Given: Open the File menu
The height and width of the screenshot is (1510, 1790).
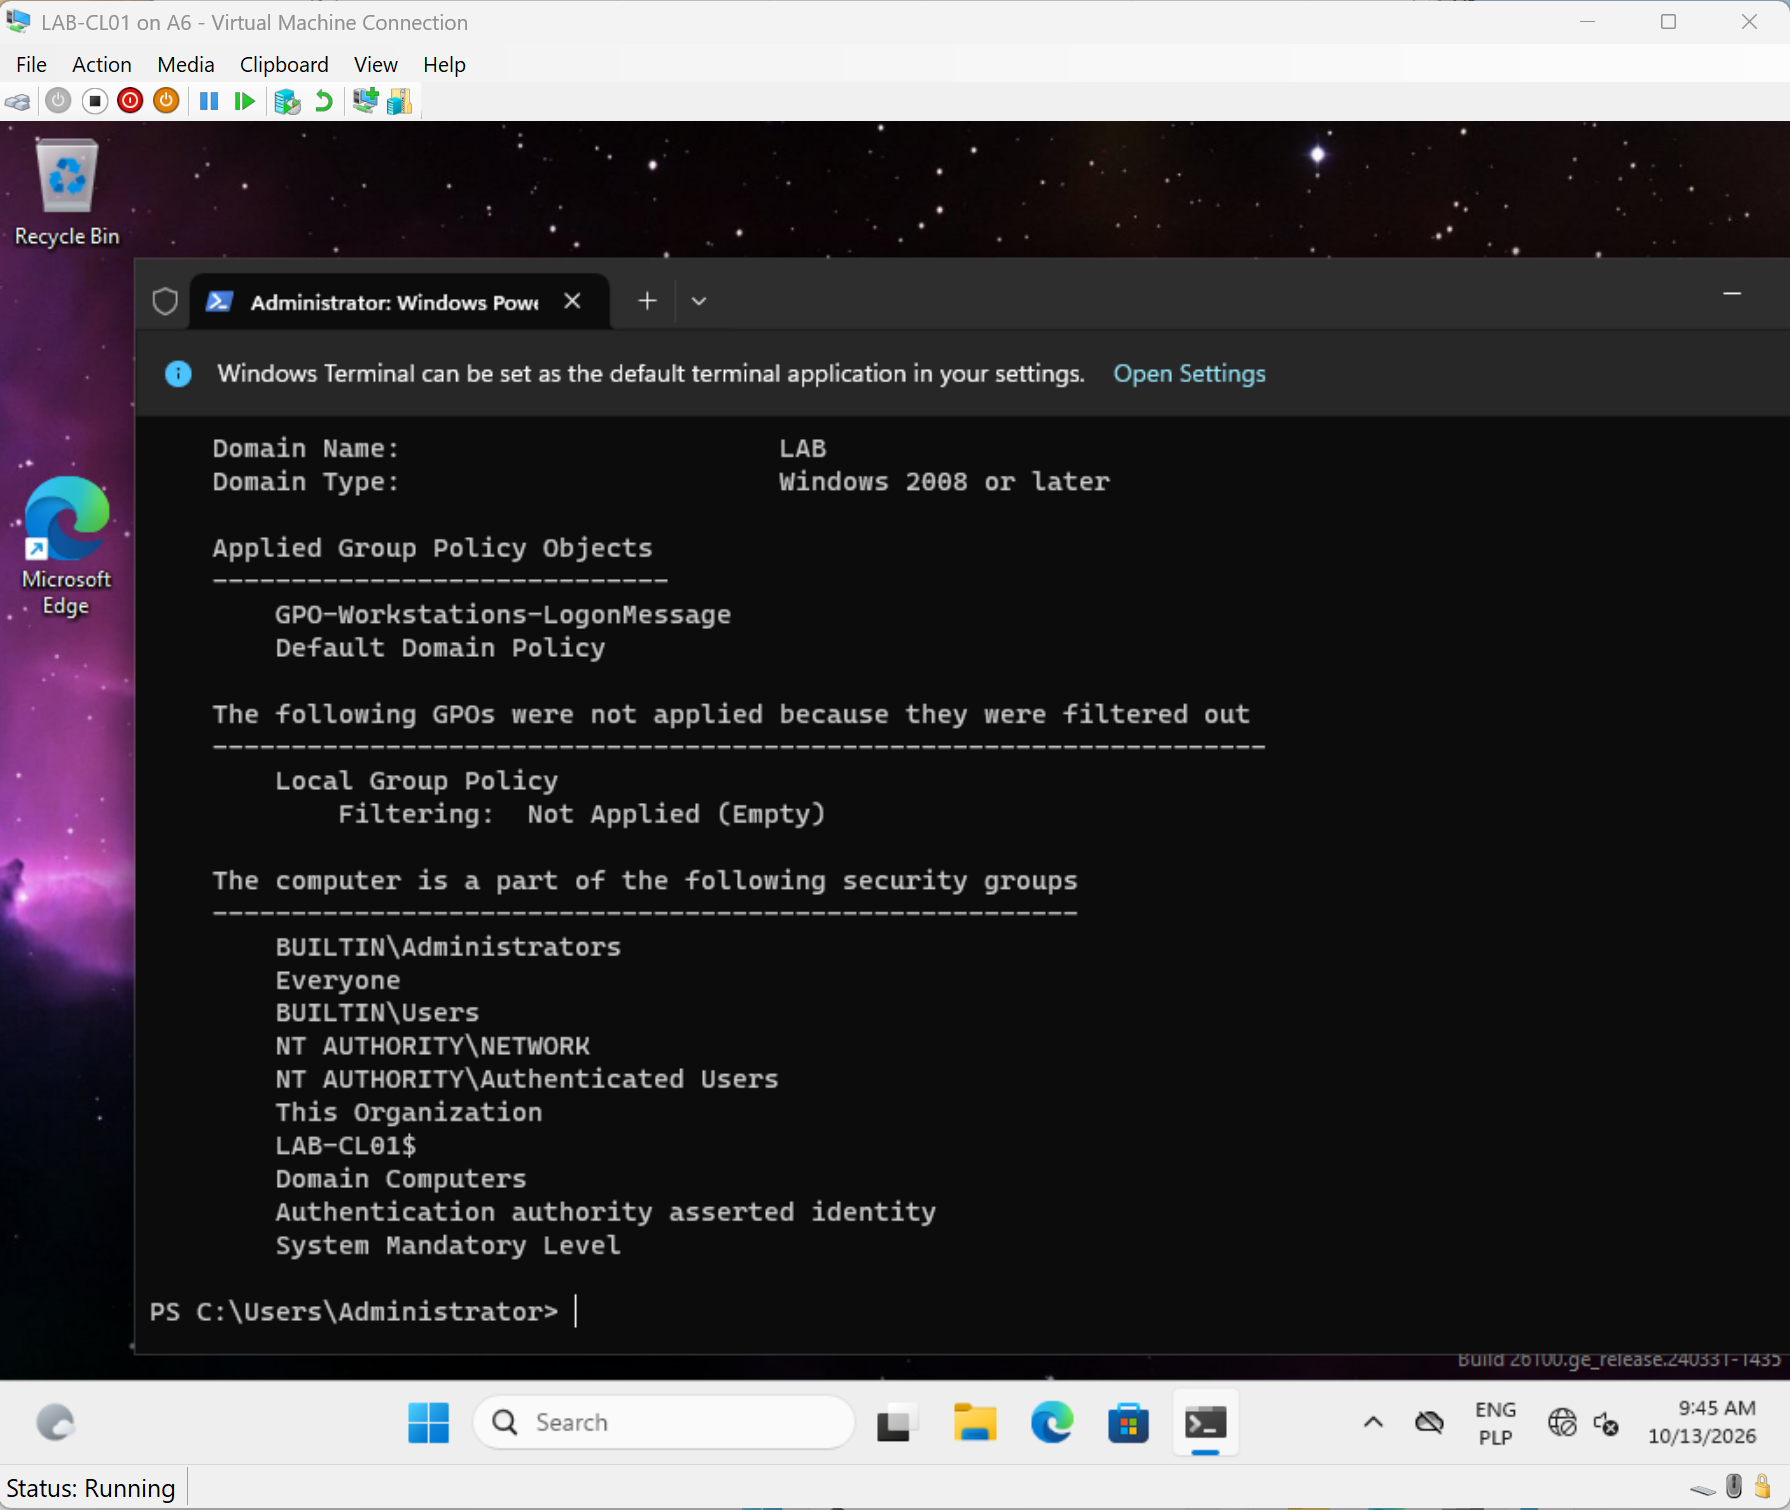Looking at the screenshot, I should click(x=31, y=64).
